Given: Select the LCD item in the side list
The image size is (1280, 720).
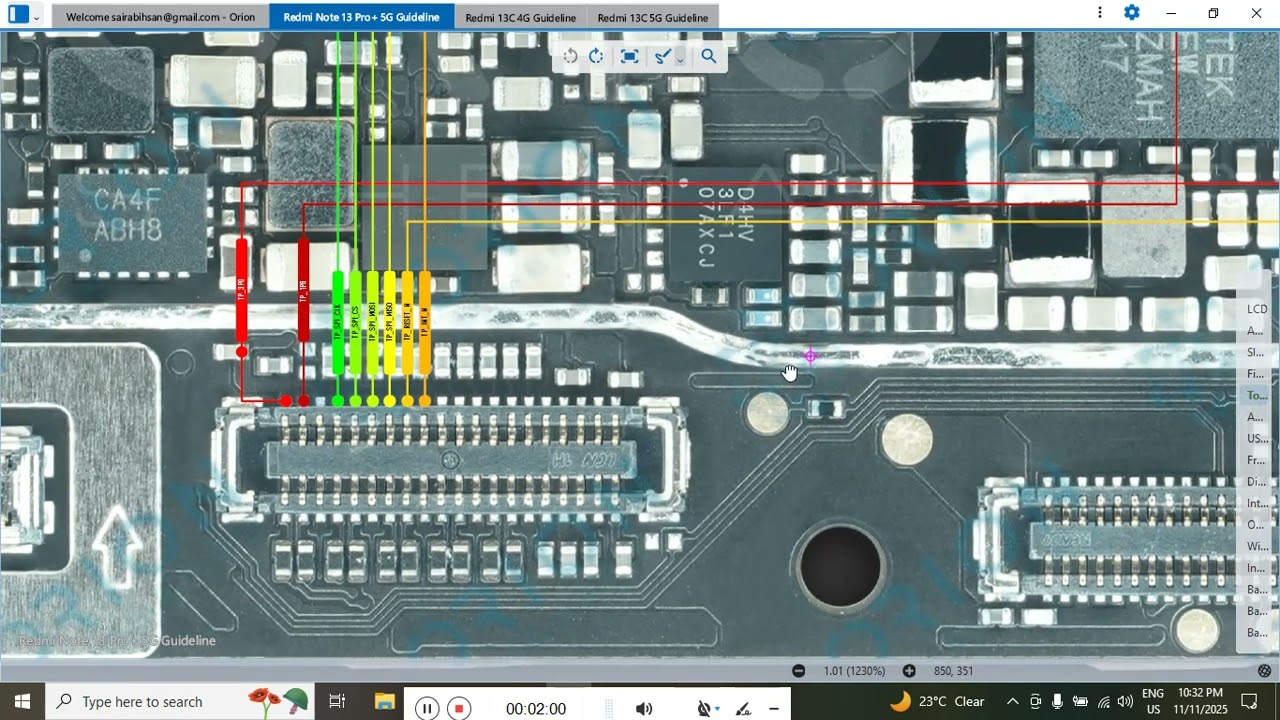Looking at the screenshot, I should pos(1257,309).
